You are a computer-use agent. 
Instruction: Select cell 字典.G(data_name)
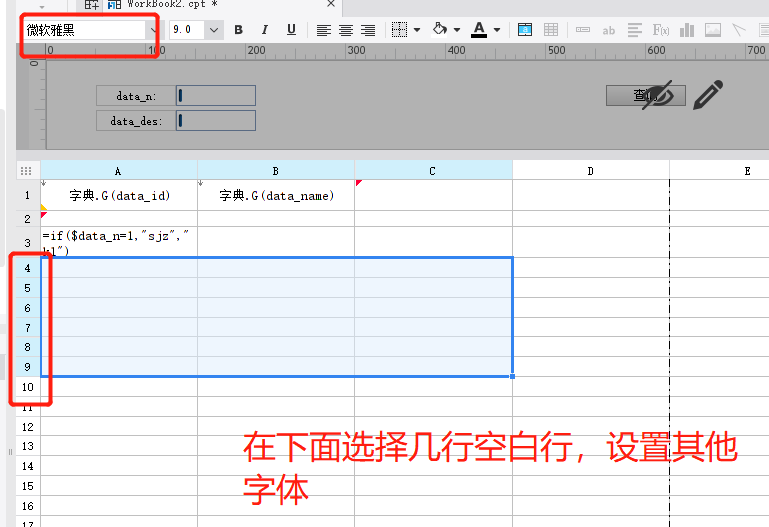tap(276, 195)
